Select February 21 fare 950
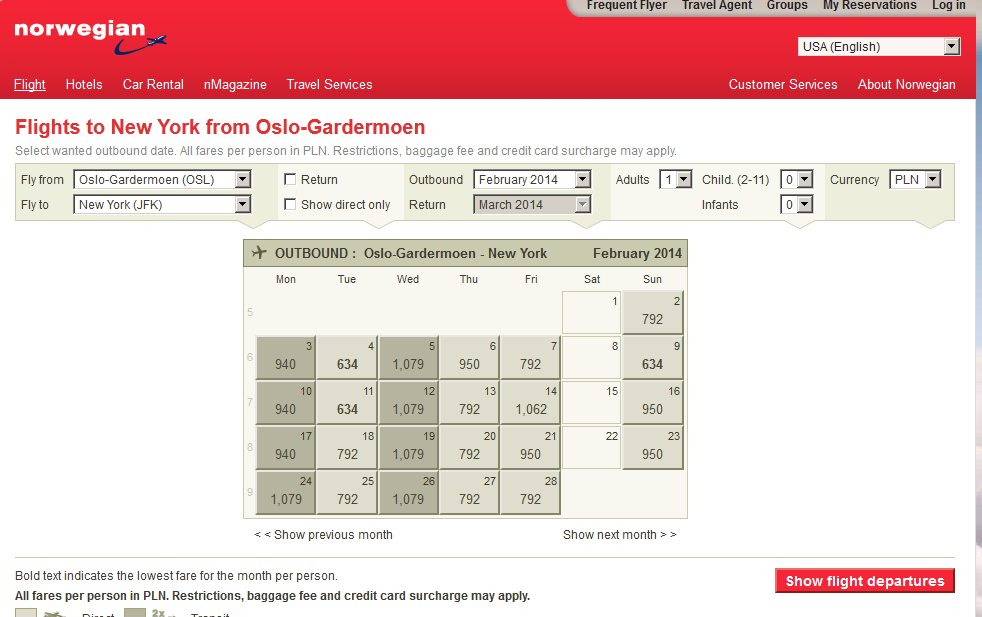The width and height of the screenshot is (982, 617). [530, 447]
